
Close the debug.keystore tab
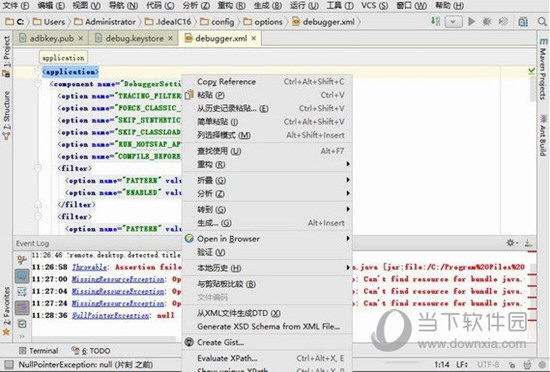170,38
